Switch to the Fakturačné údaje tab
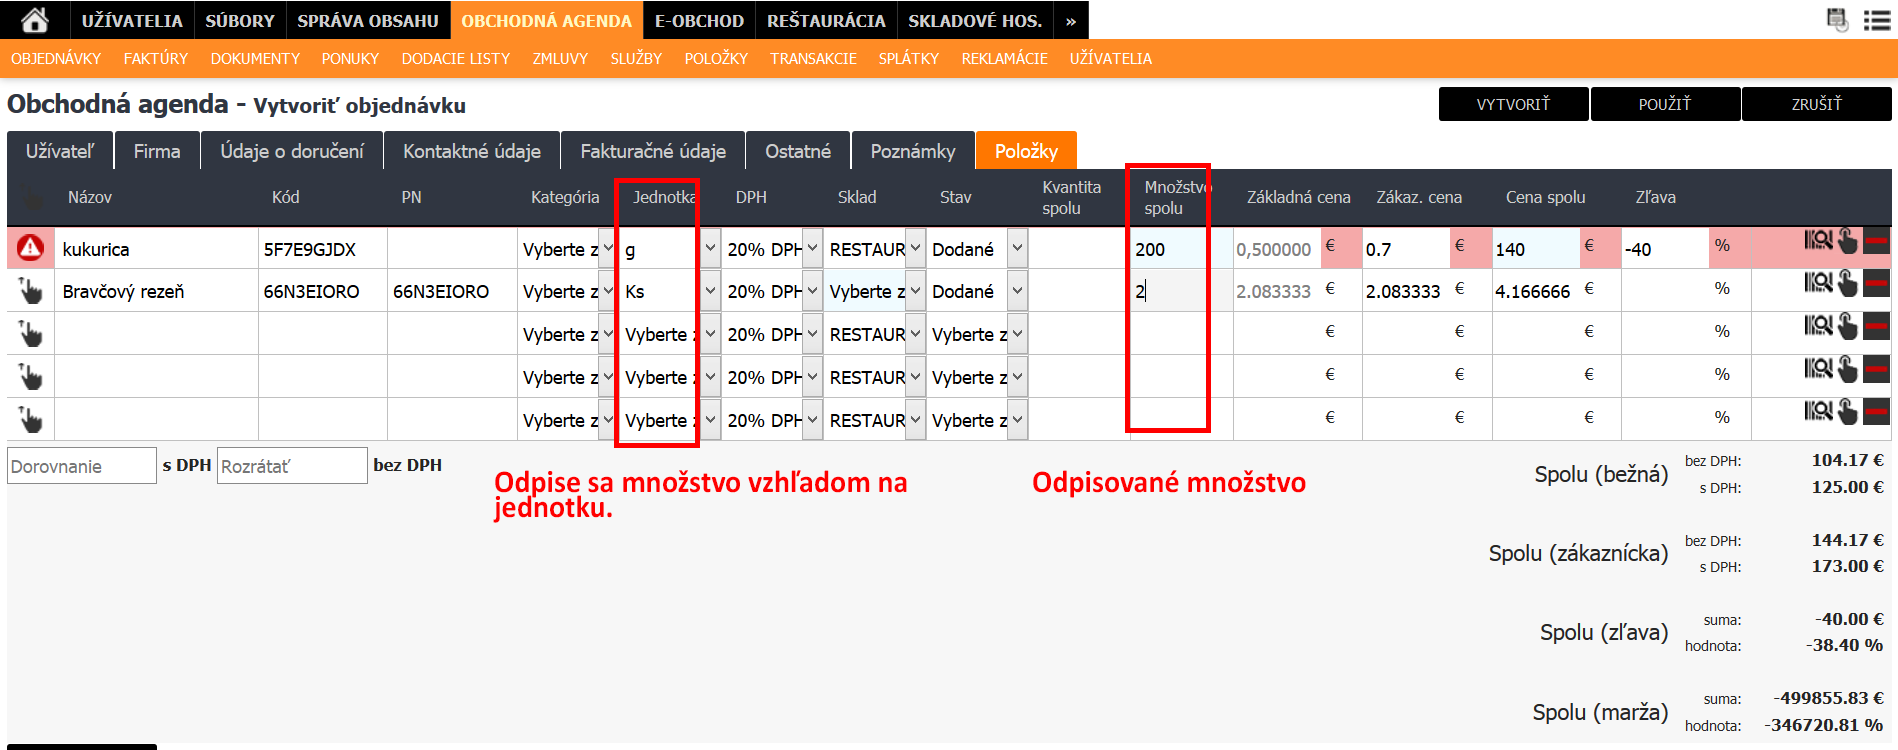 pyautogui.click(x=652, y=151)
